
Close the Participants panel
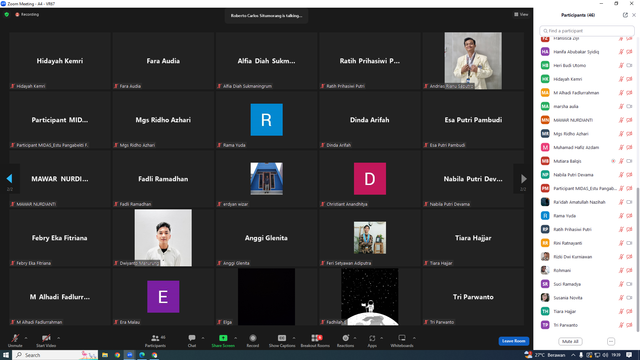pyautogui.click(x=634, y=15)
